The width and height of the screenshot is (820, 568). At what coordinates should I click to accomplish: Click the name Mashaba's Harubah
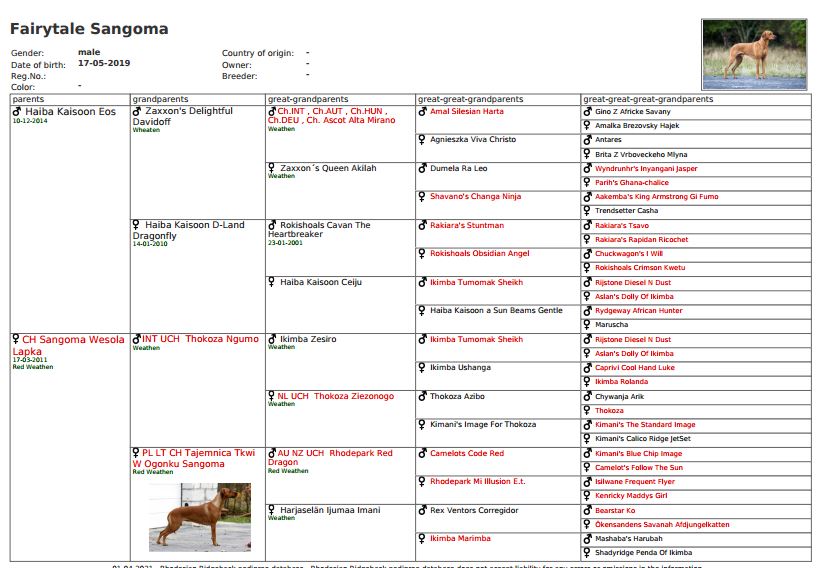(629, 539)
